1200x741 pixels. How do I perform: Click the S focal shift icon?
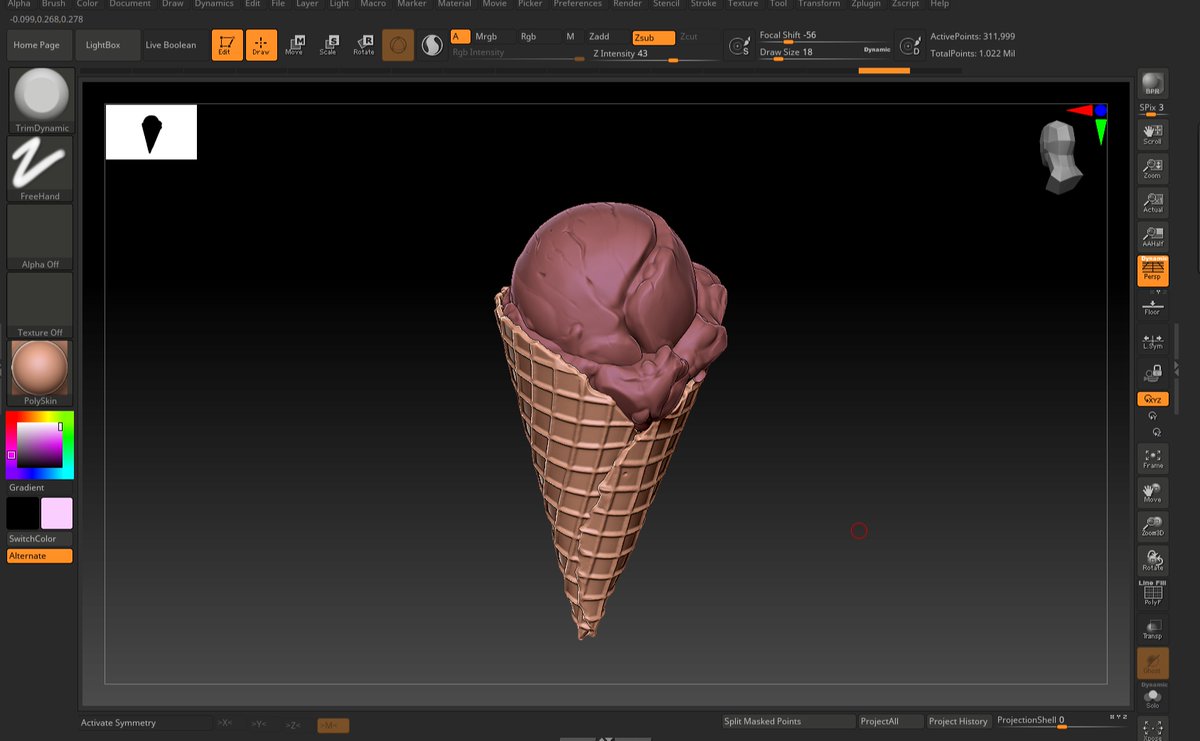point(740,46)
